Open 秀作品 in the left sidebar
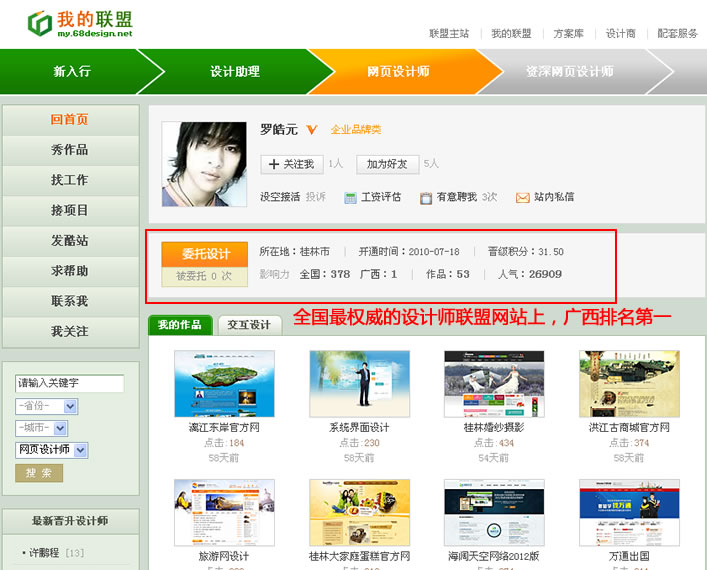707x570 pixels. [x=70, y=150]
